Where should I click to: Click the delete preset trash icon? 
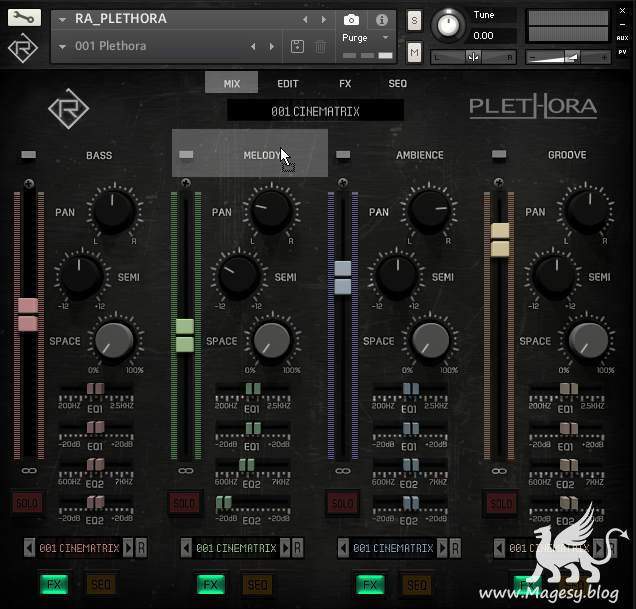point(320,46)
